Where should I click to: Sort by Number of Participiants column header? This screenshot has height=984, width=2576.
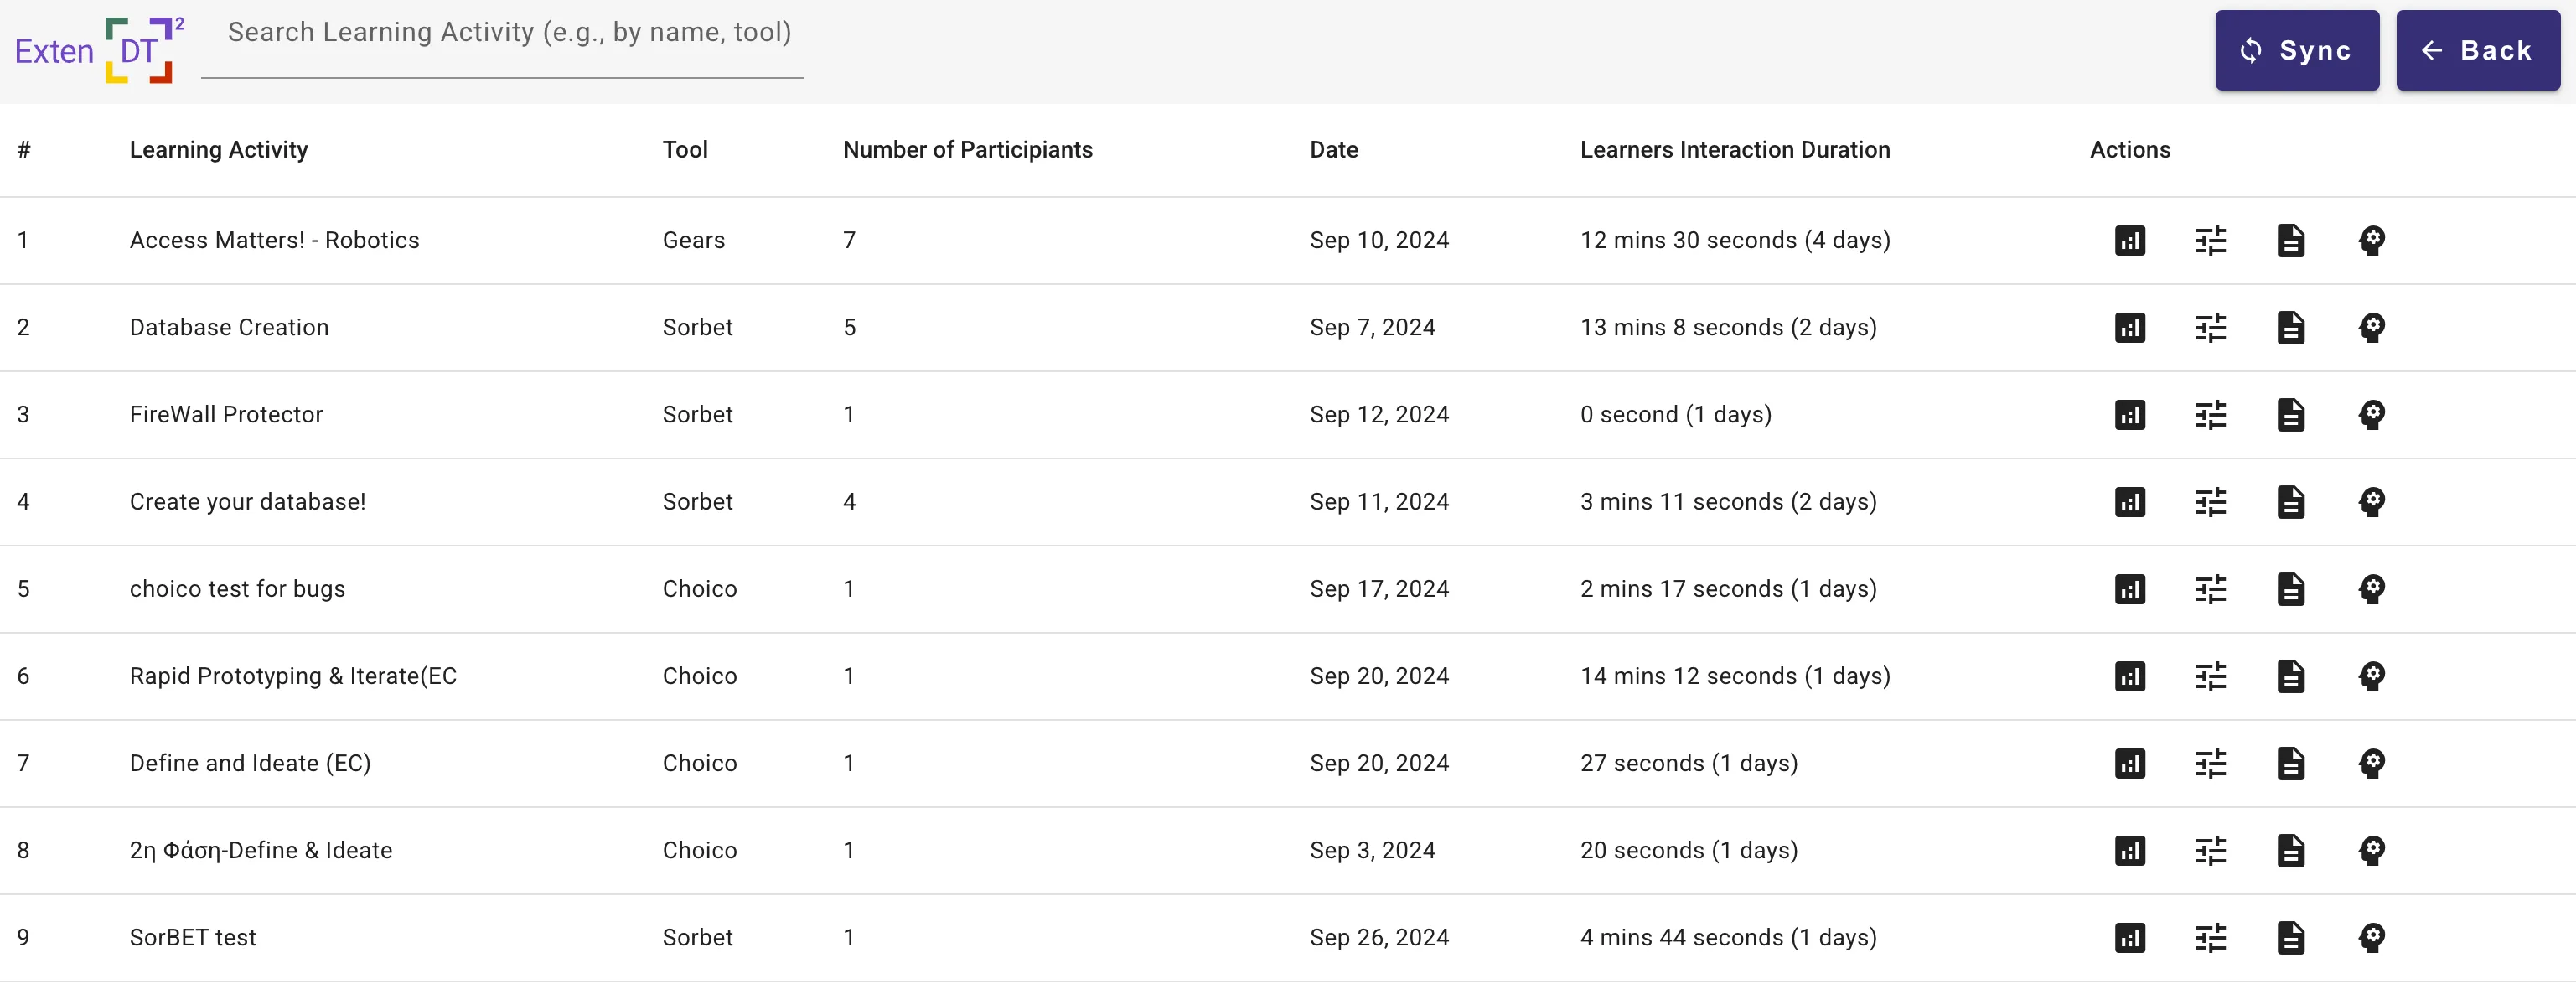967,149
